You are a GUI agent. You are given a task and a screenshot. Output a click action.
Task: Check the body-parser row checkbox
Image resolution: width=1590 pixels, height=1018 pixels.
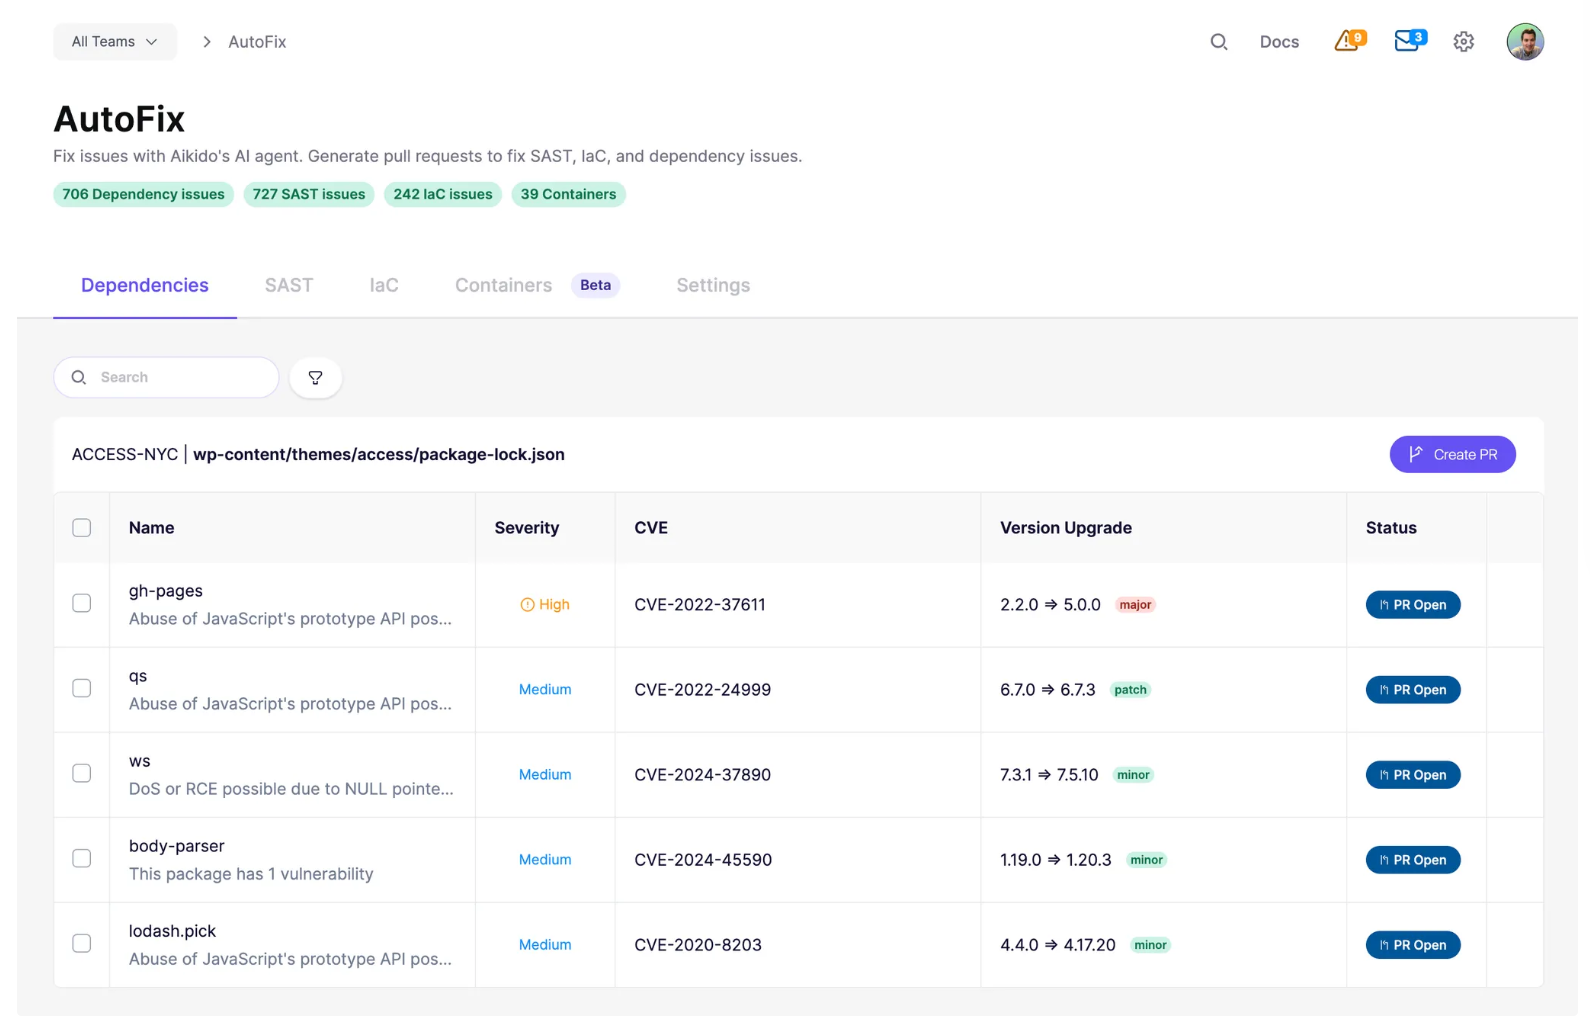point(82,858)
